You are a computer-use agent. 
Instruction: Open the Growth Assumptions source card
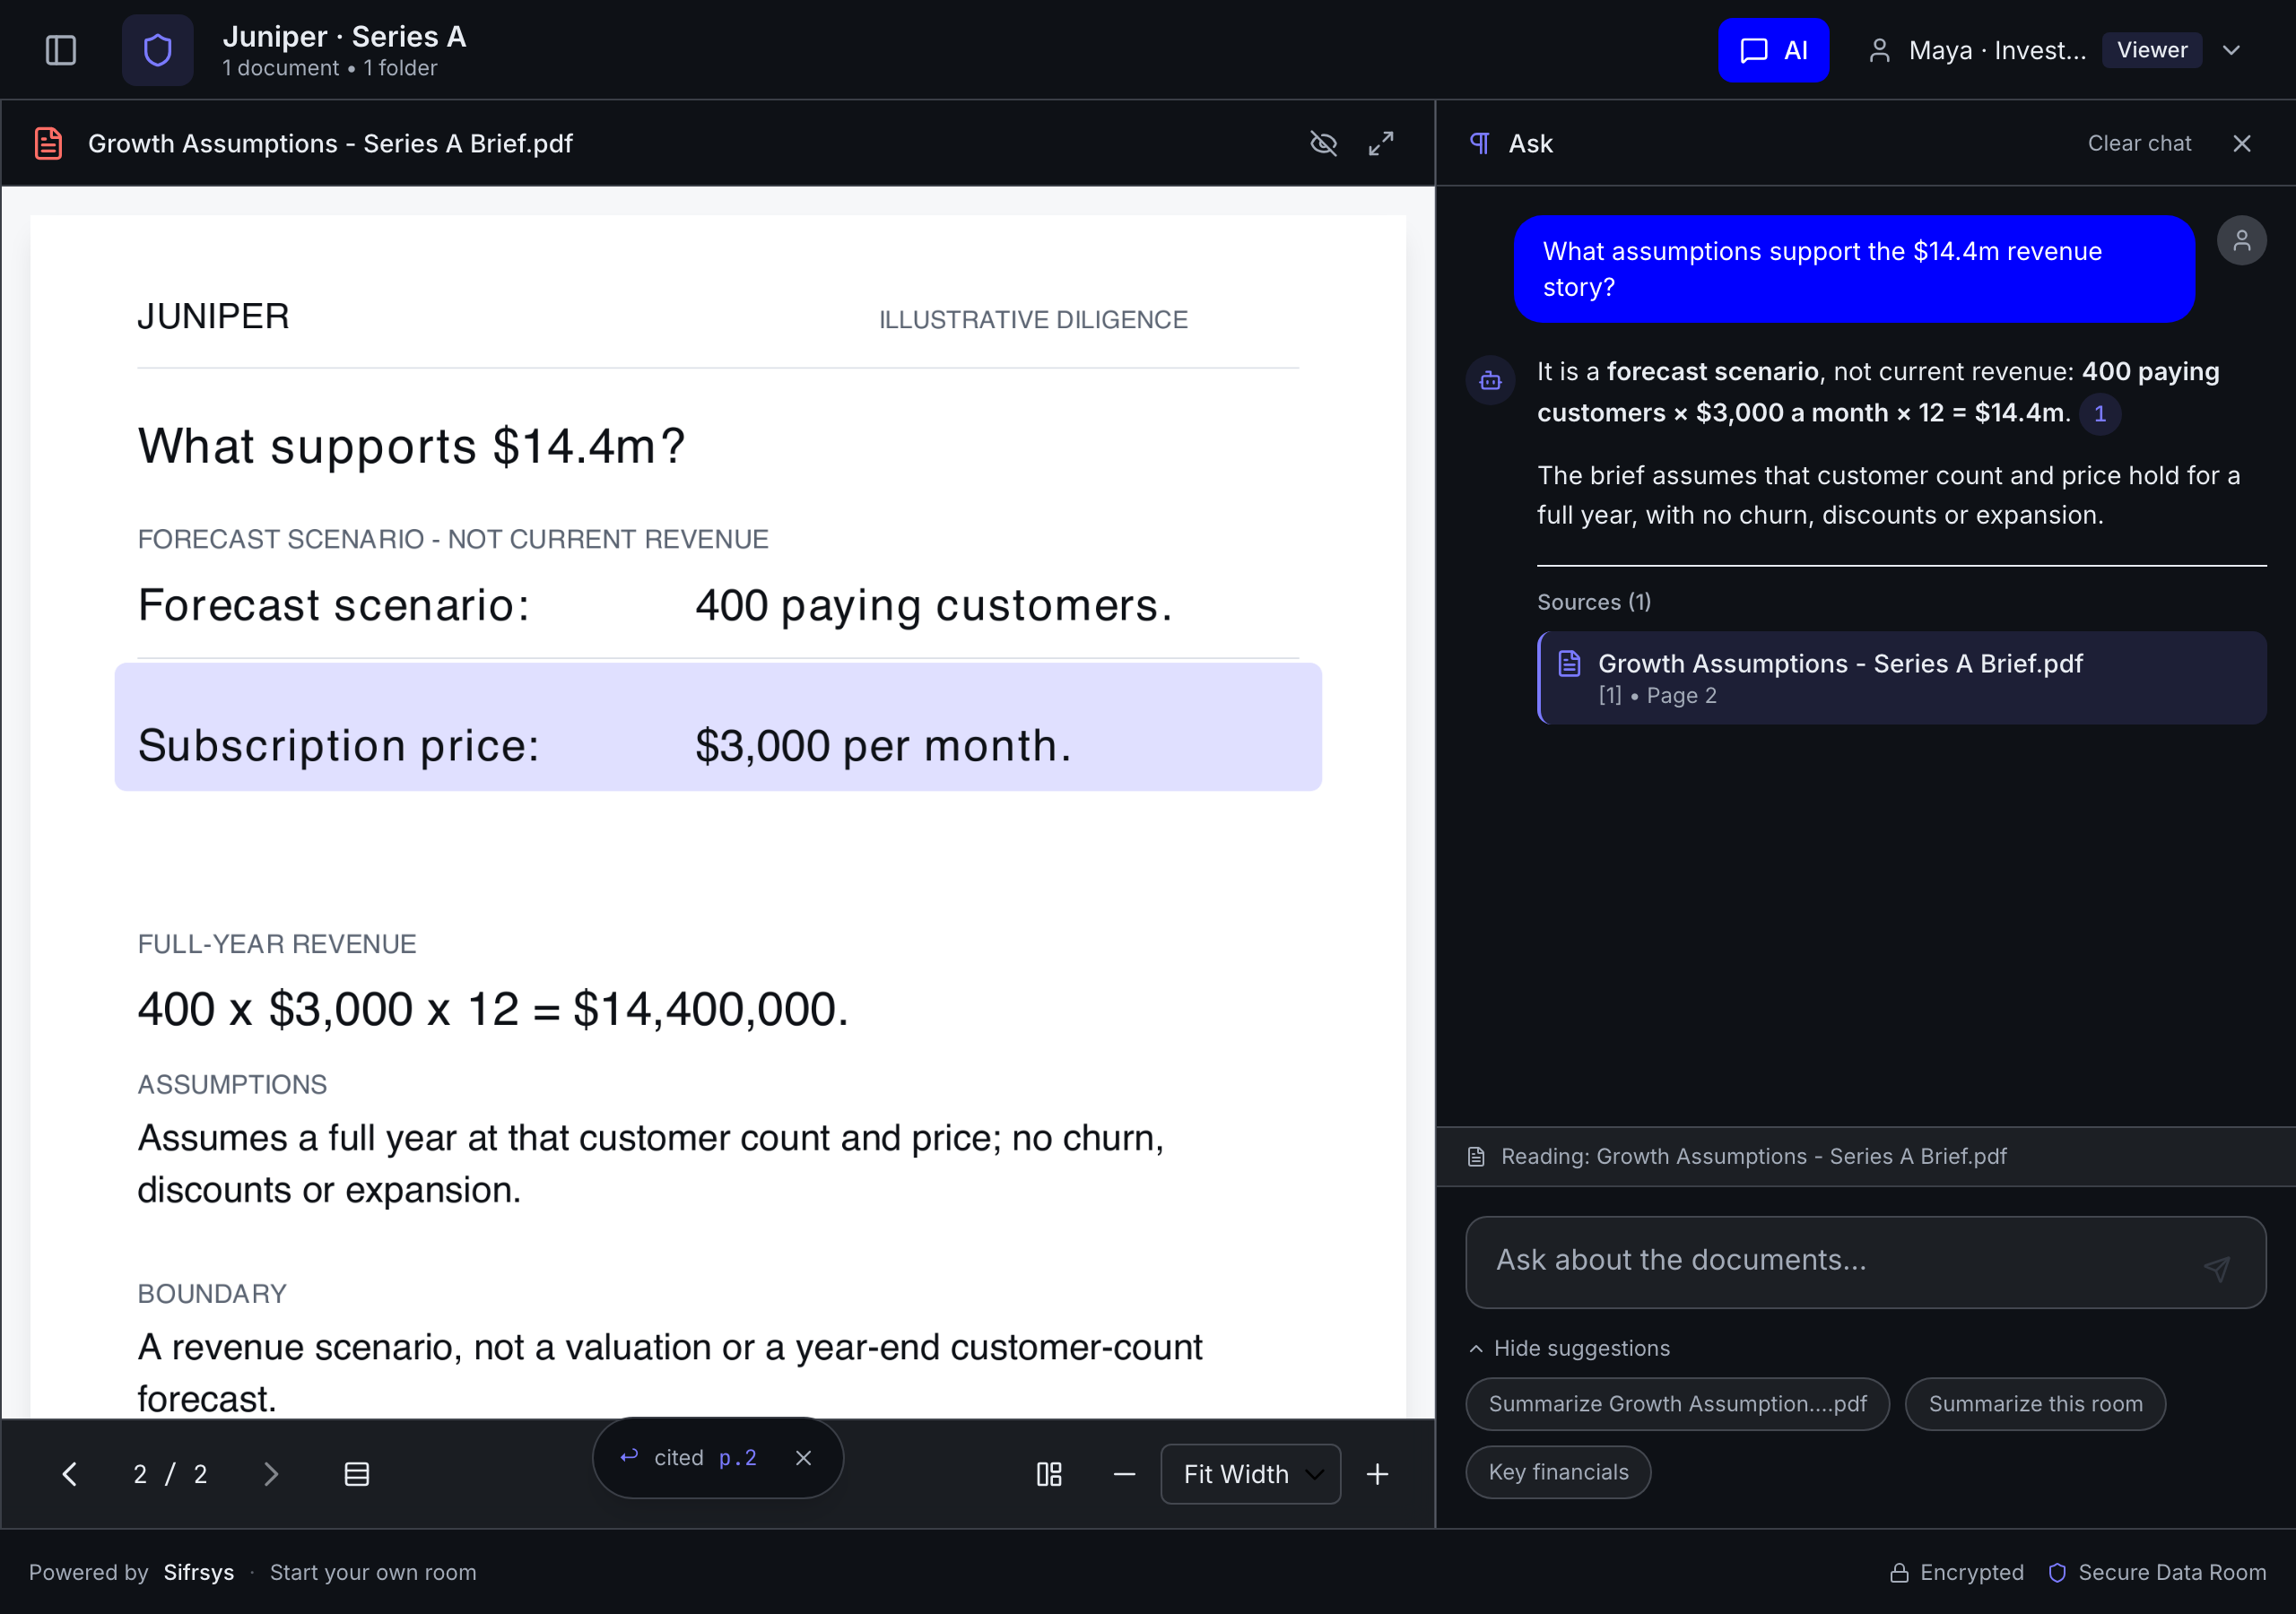pyautogui.click(x=1901, y=678)
